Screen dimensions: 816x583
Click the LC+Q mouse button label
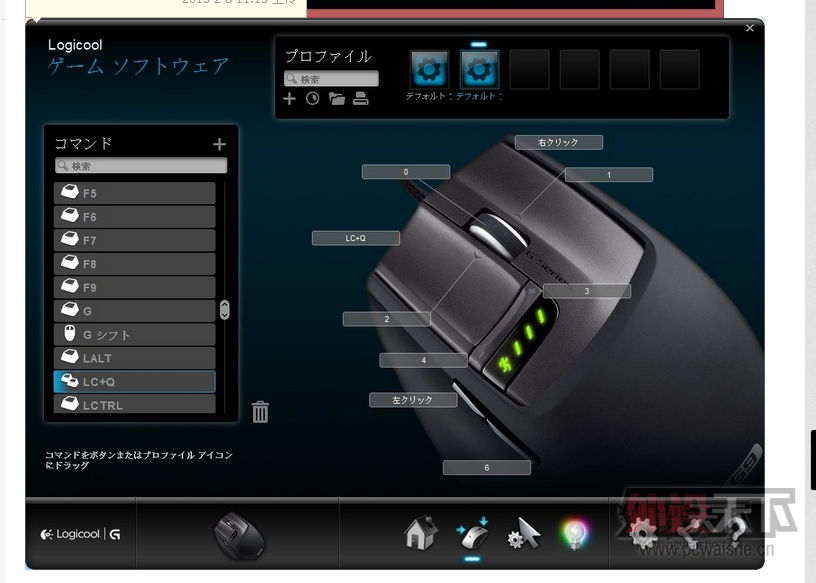click(356, 238)
